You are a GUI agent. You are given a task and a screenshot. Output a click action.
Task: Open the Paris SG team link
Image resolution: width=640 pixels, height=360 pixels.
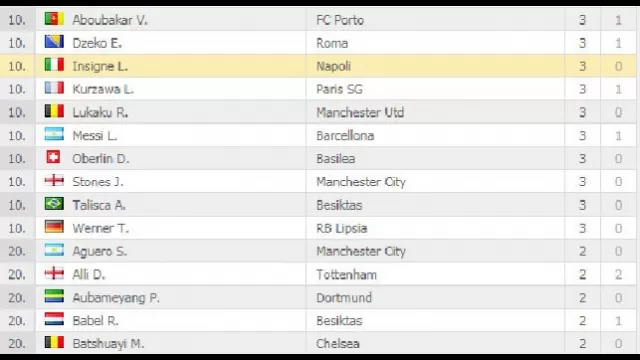340,89
